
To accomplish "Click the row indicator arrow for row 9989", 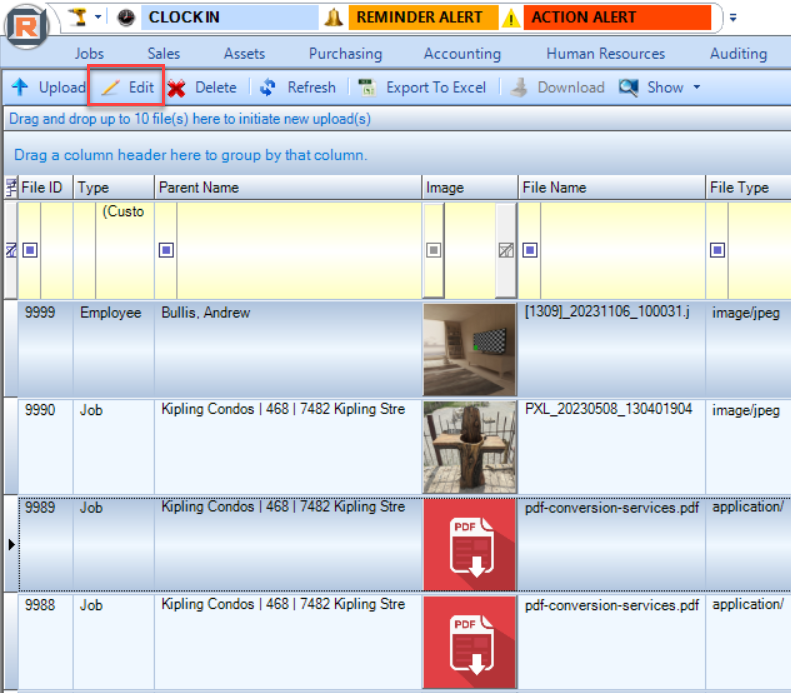I will 11,545.
